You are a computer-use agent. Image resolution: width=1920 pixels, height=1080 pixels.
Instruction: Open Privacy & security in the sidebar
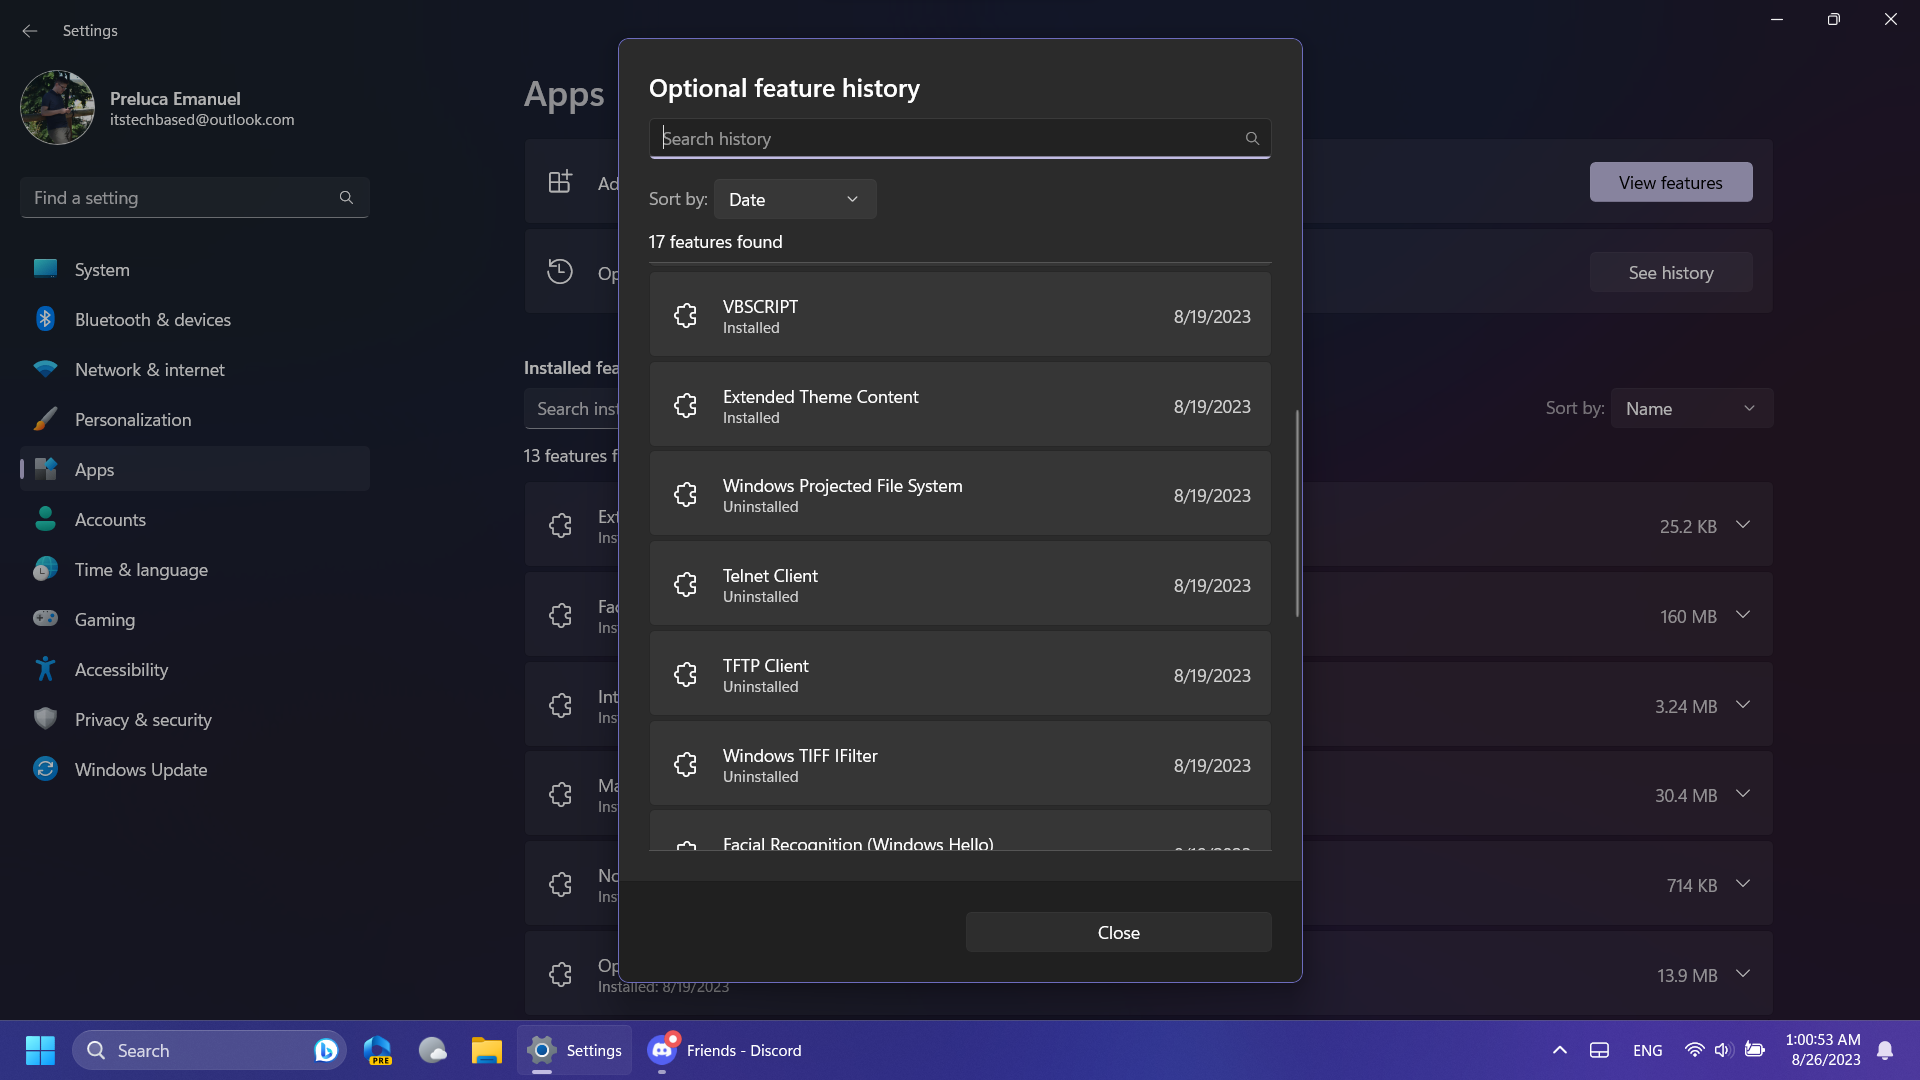195,719
